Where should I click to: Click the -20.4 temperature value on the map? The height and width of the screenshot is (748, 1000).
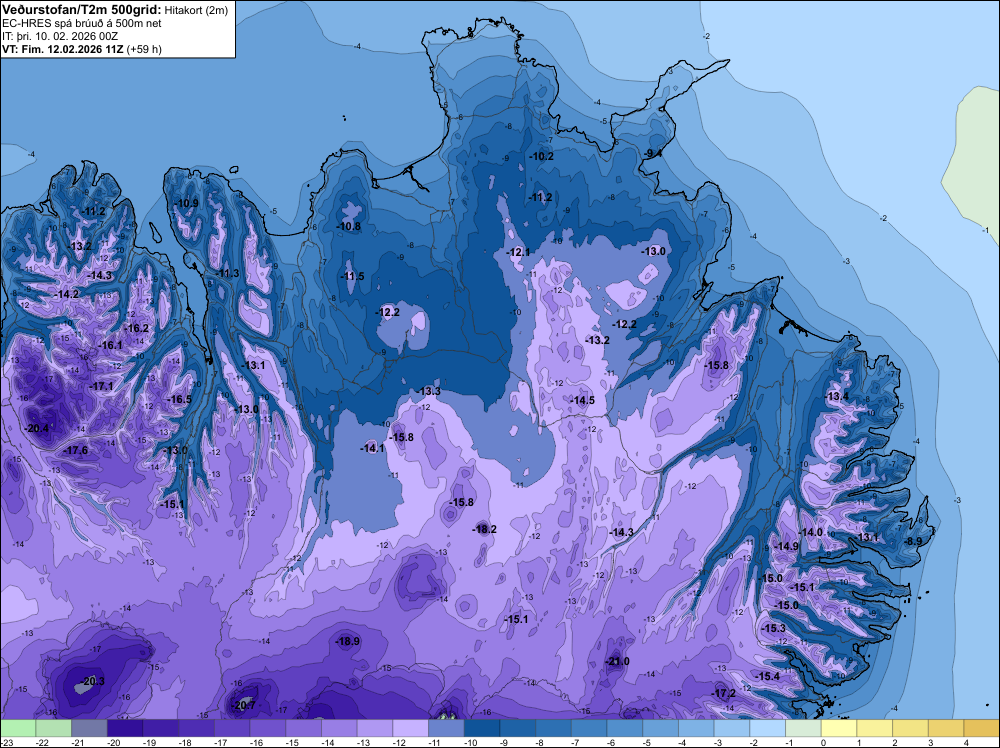(x=37, y=429)
